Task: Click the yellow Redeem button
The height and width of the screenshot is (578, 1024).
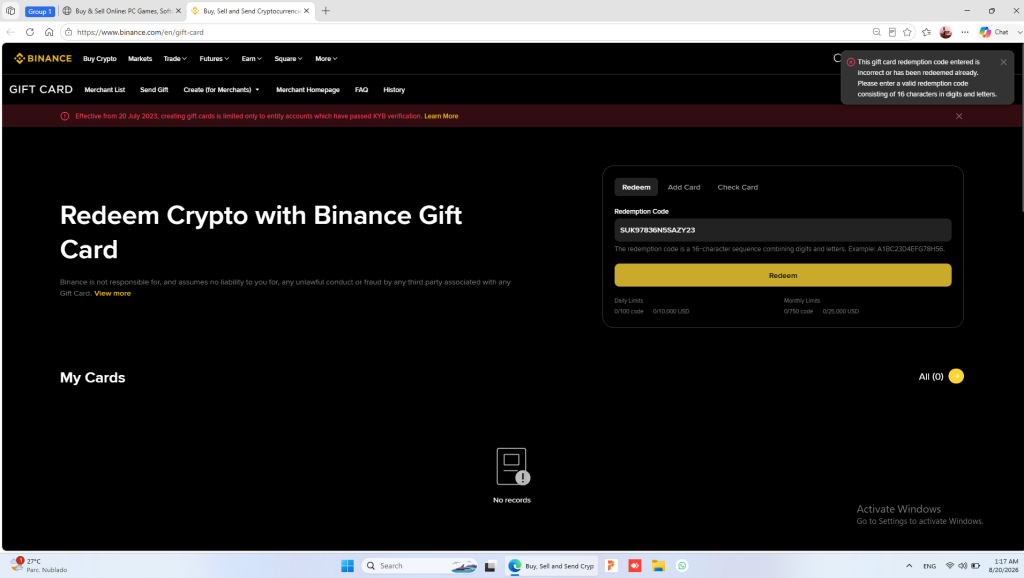Action: pos(782,275)
